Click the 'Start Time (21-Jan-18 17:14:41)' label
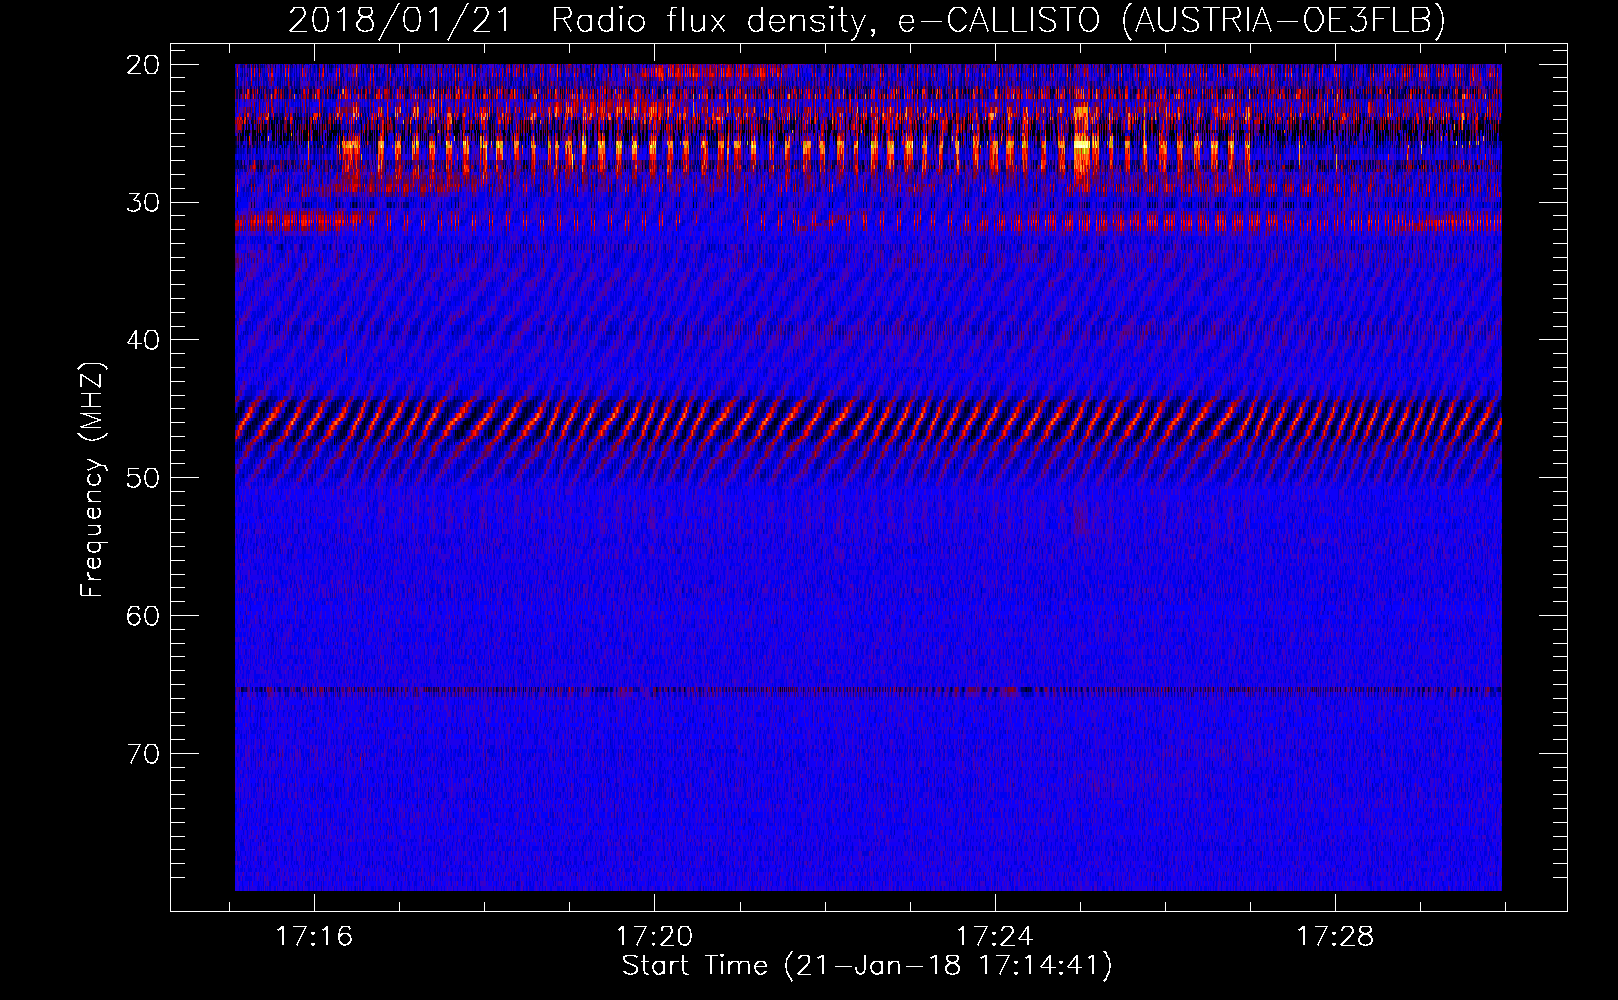The height and width of the screenshot is (1000, 1618). click(867, 966)
